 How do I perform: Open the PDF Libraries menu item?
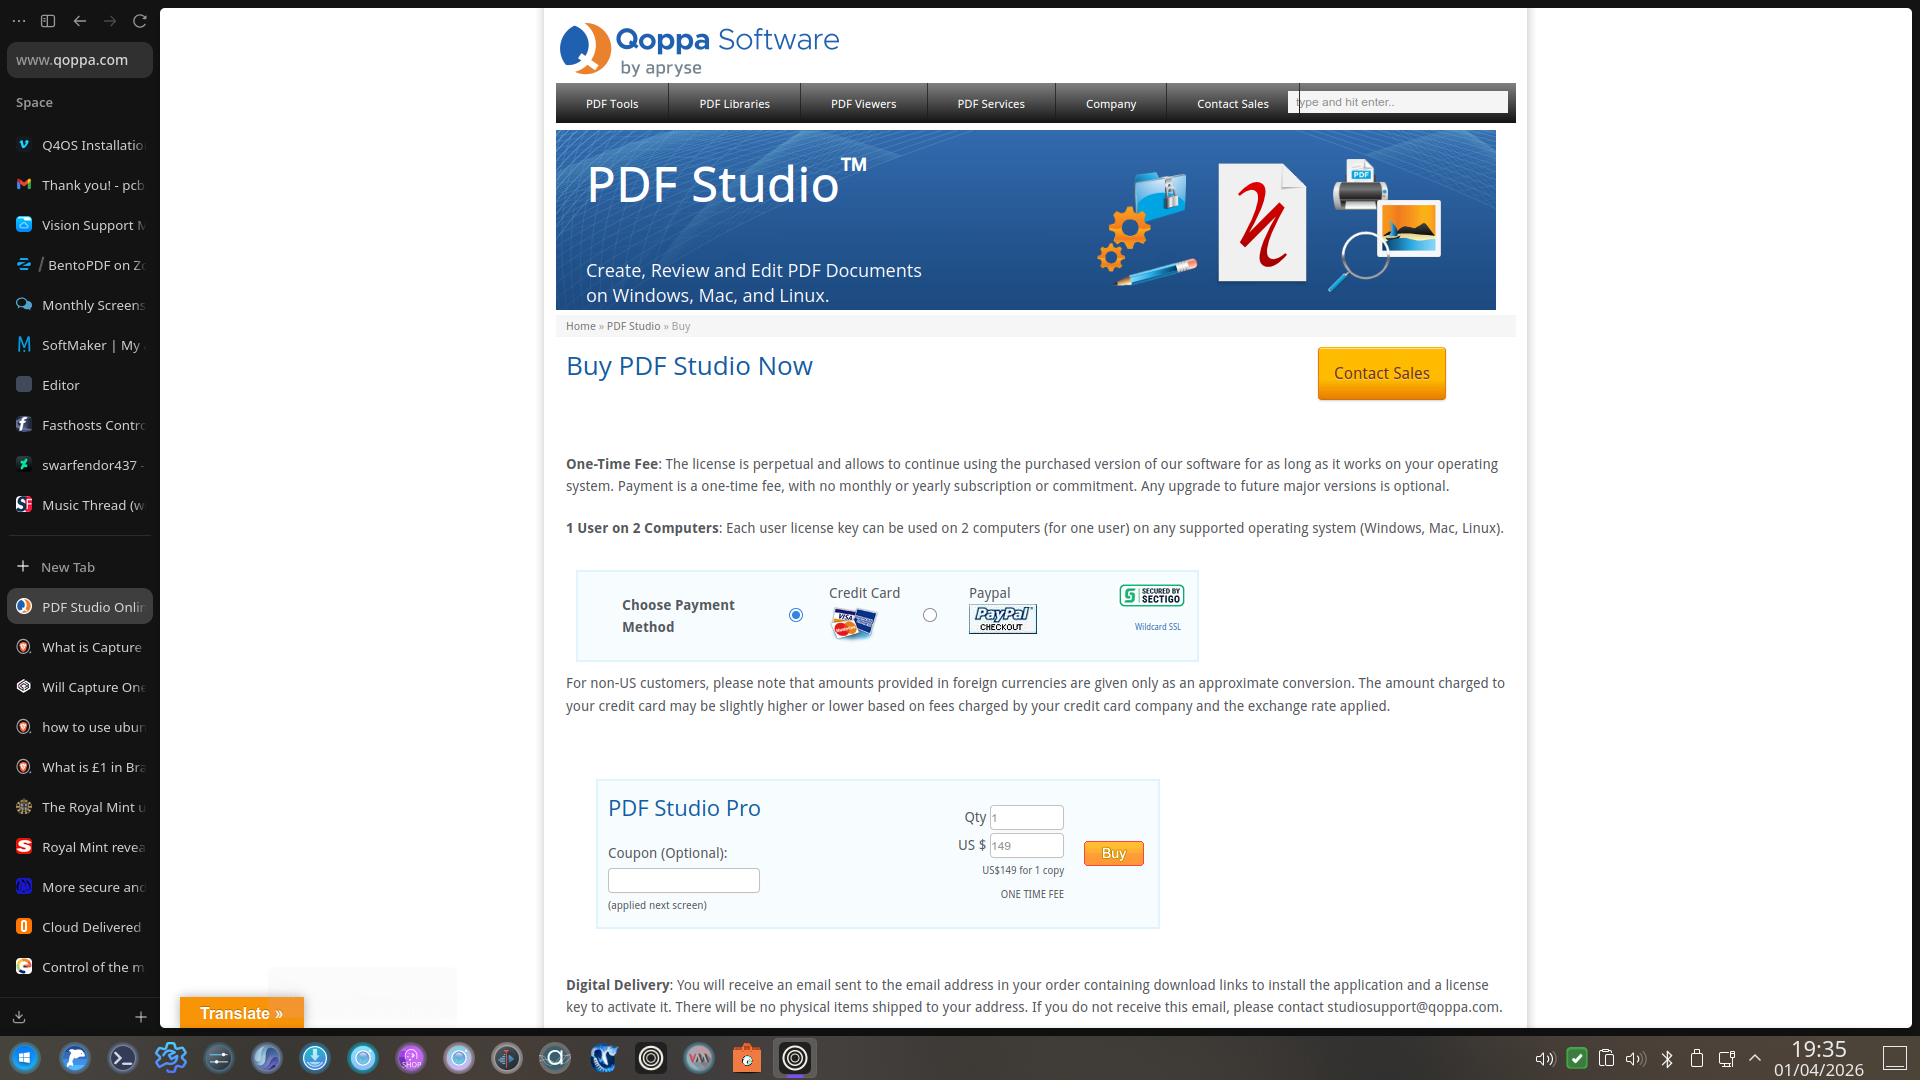(734, 104)
